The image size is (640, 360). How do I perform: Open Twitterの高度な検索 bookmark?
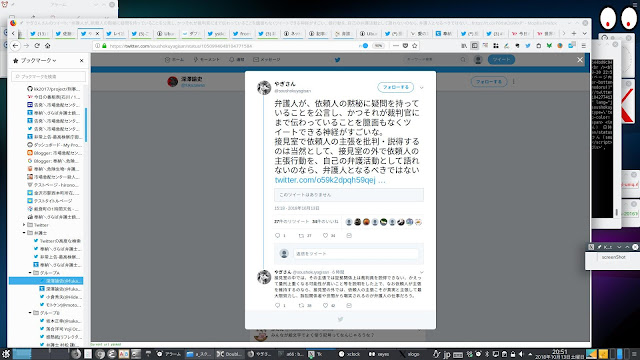(57, 241)
